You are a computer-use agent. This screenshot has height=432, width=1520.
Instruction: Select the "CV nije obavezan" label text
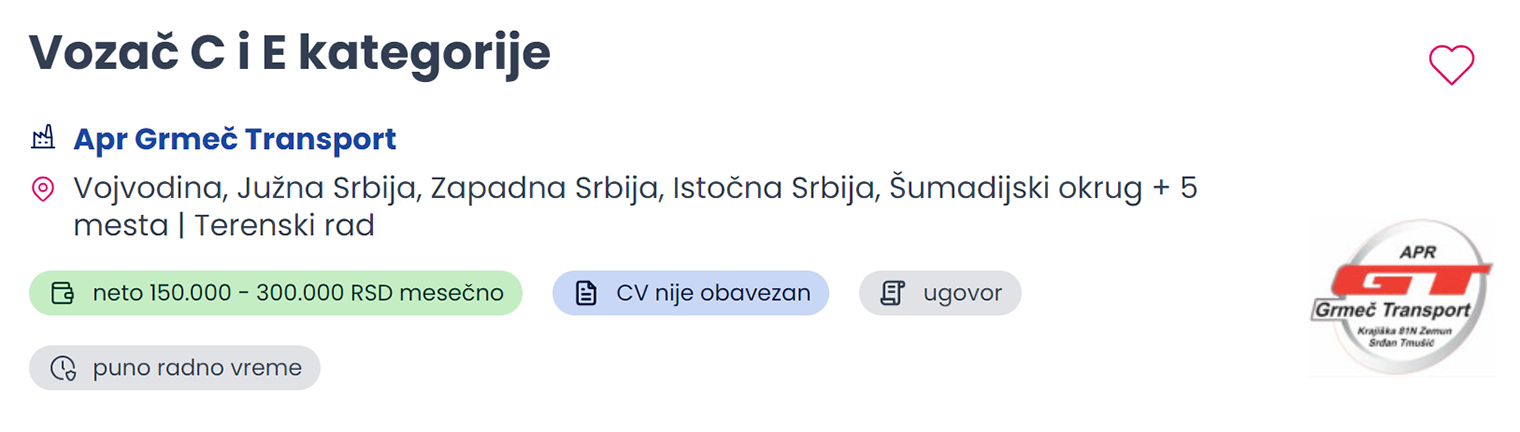point(713,293)
